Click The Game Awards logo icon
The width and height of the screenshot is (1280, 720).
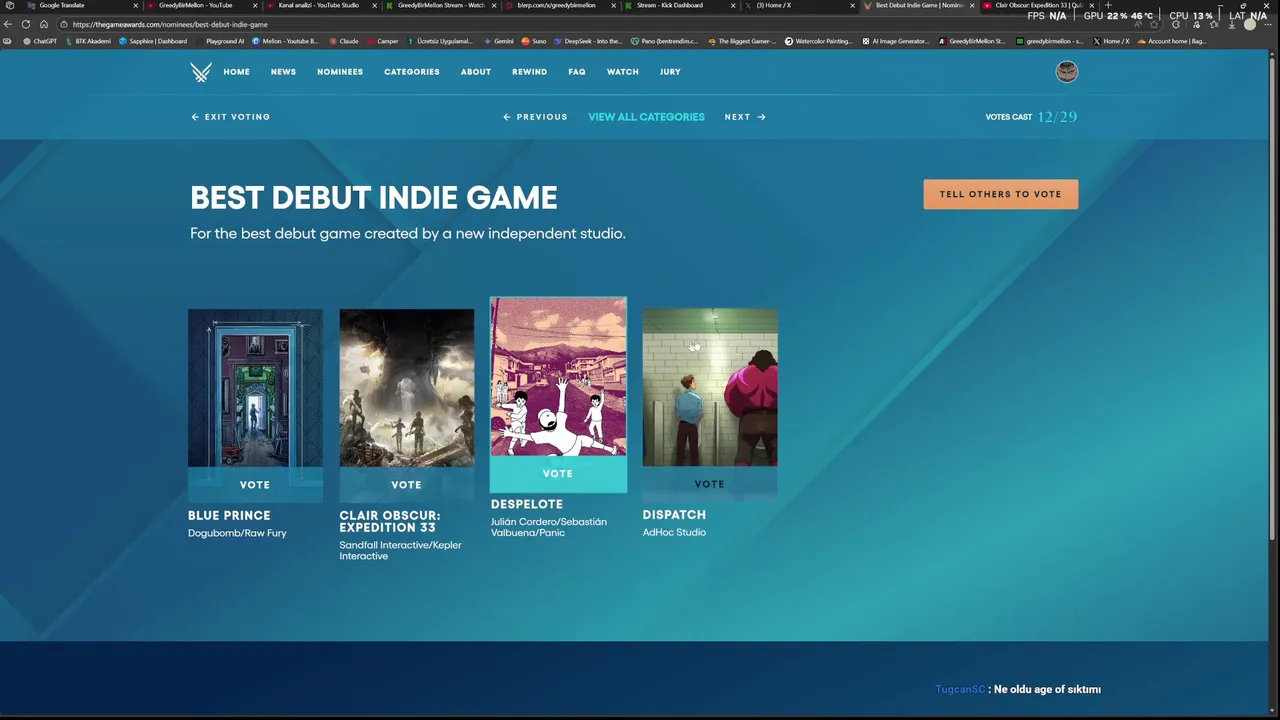(201, 72)
